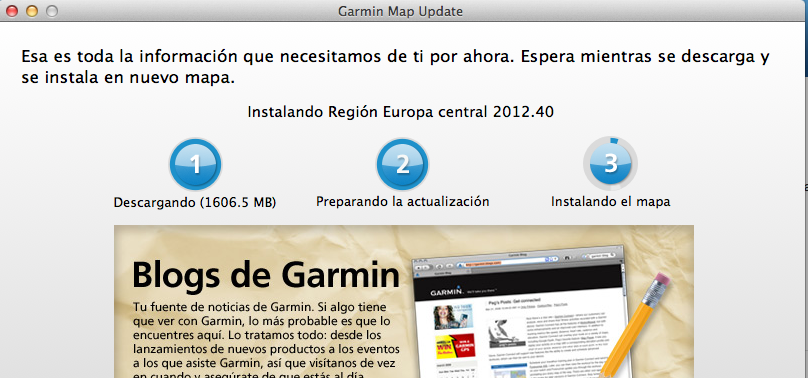Click the disabled zoom window button

tap(52, 11)
